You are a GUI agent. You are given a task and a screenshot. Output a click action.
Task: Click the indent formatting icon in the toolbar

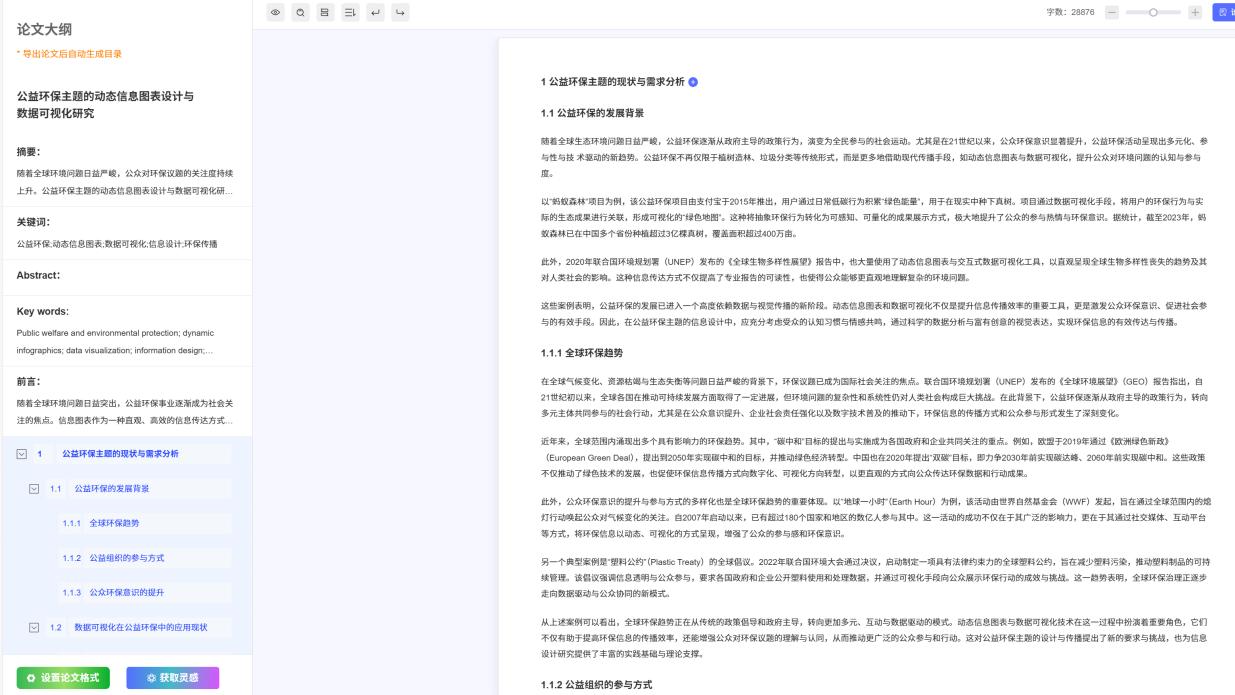pyautogui.click(x=350, y=13)
